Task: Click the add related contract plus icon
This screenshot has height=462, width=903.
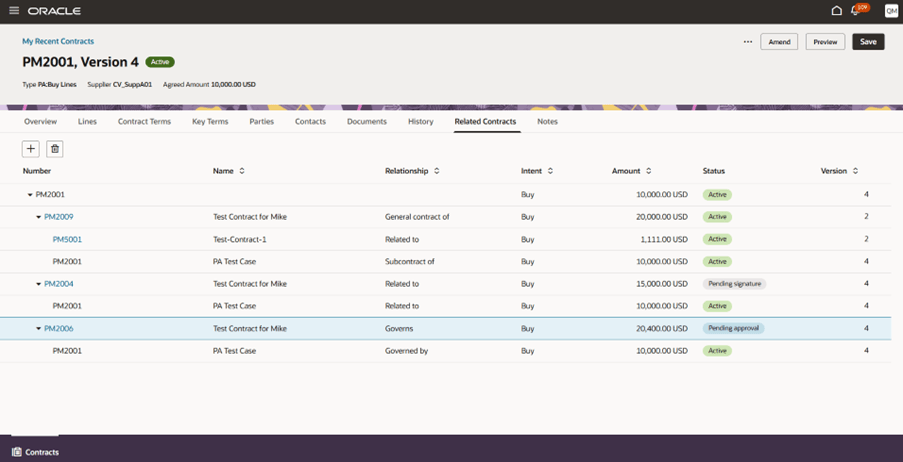Action: 31,149
